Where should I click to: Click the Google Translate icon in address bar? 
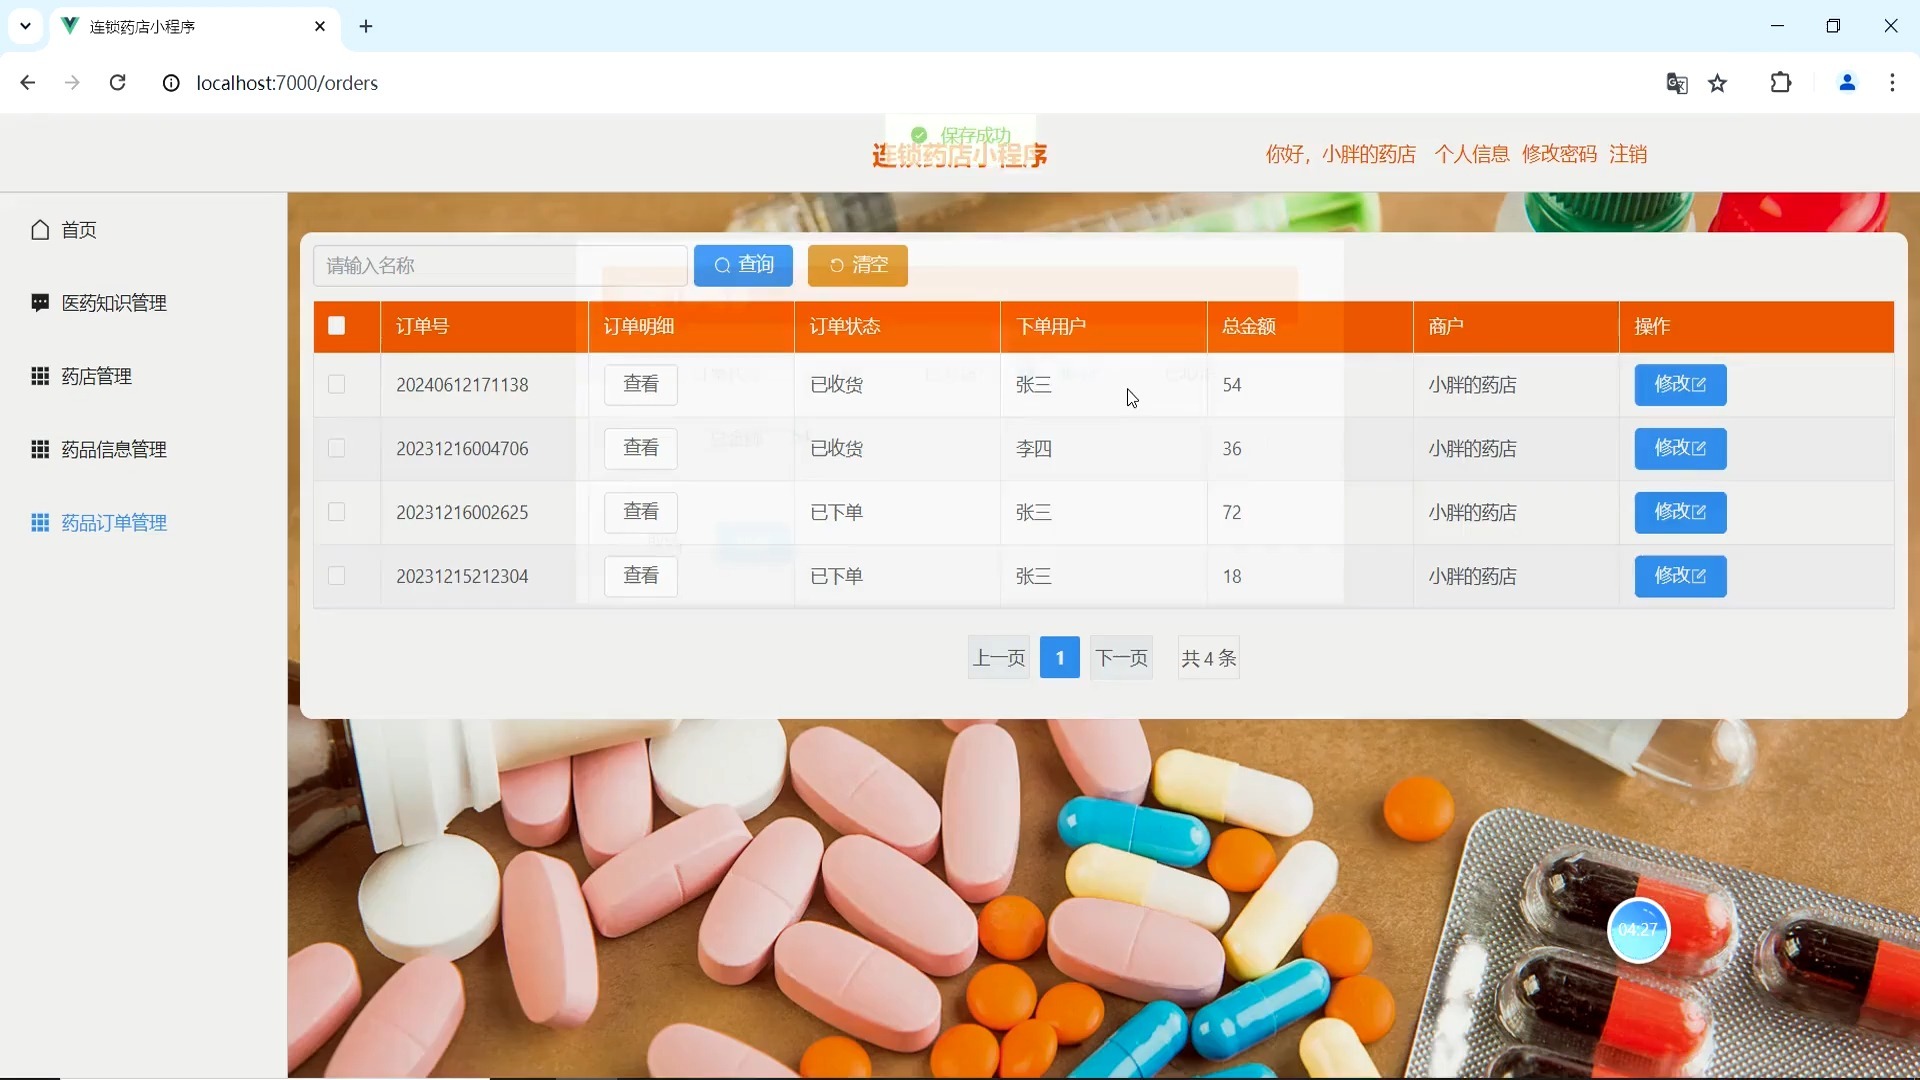coord(1676,83)
